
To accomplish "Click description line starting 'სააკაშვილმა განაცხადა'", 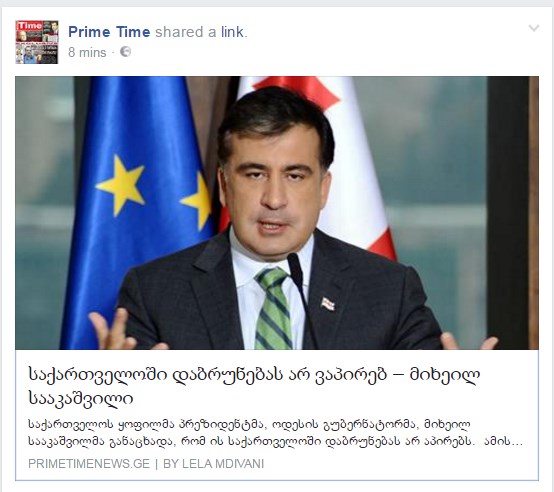I will click(x=249, y=441).
